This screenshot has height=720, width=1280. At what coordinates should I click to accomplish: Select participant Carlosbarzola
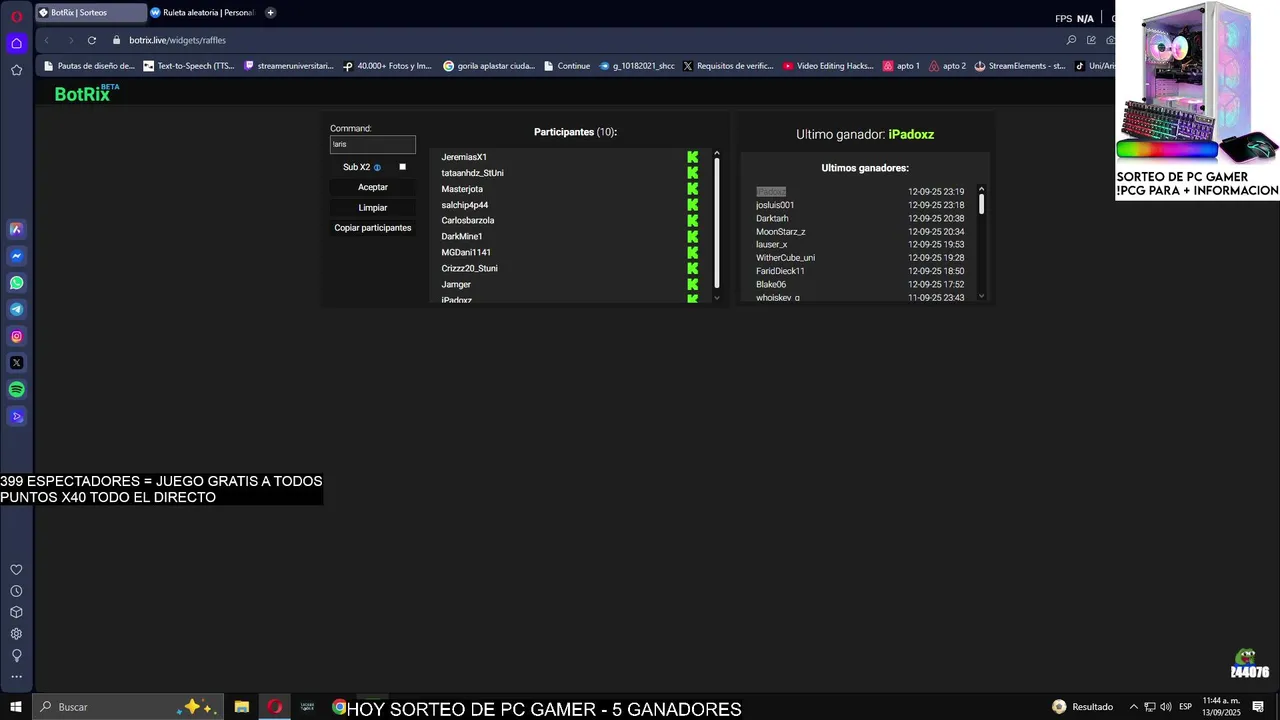(x=467, y=221)
